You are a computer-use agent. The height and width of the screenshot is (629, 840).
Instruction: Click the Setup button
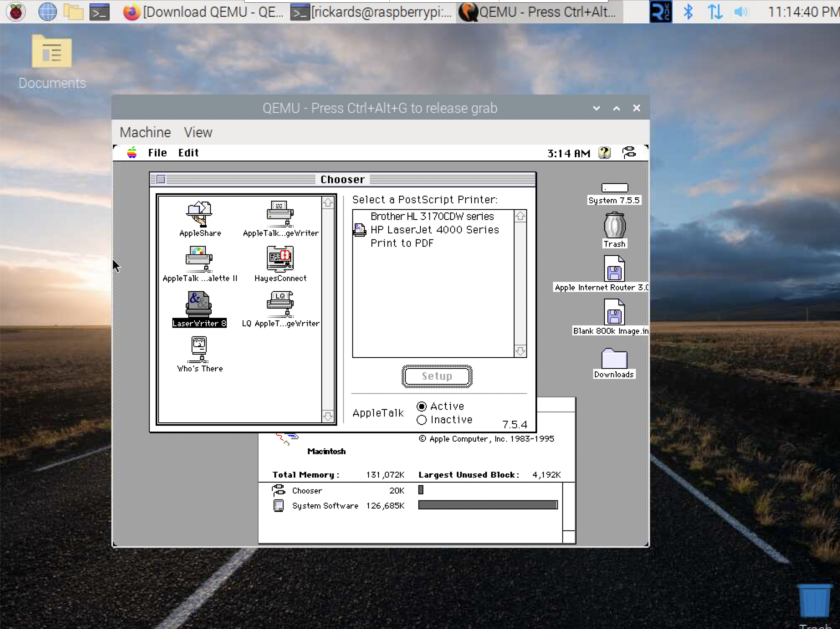point(437,376)
